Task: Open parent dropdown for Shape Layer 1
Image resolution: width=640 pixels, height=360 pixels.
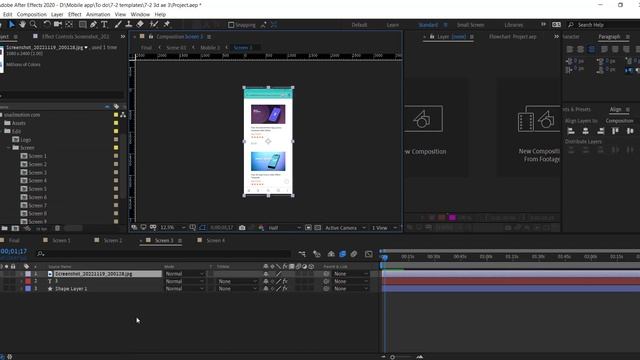Action: tap(350, 289)
